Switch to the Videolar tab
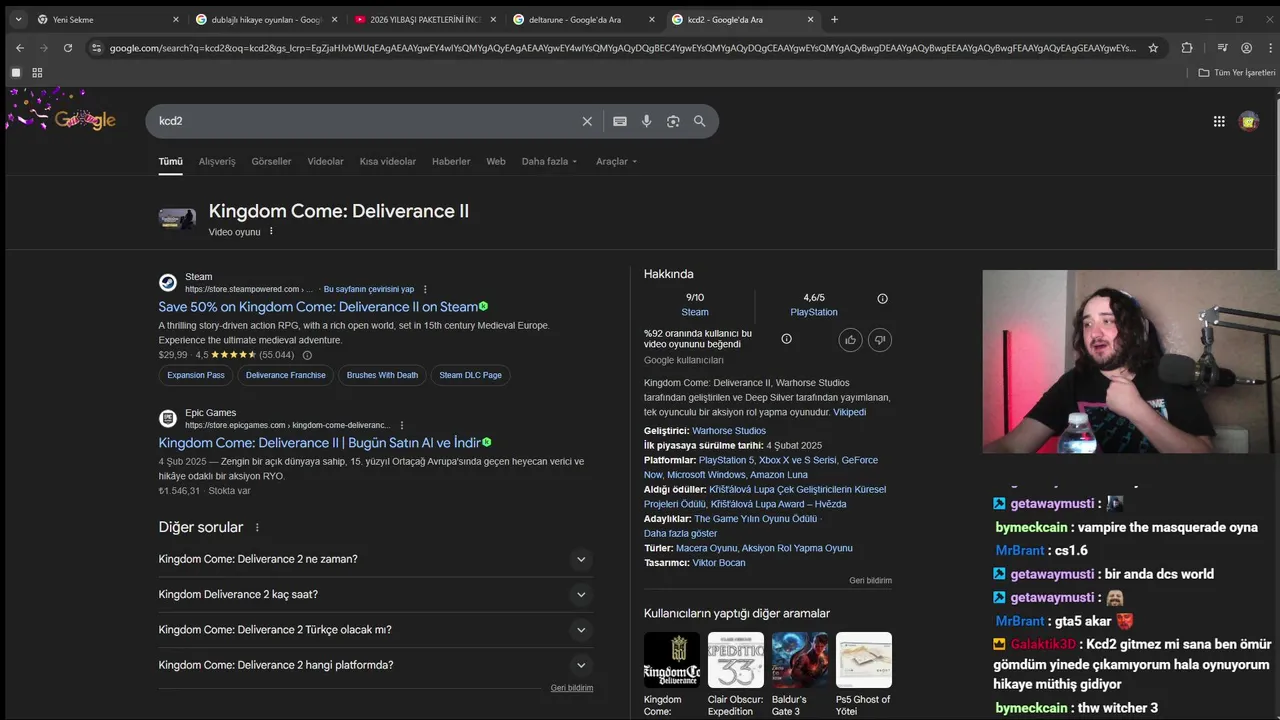The image size is (1280, 720). [x=325, y=161]
